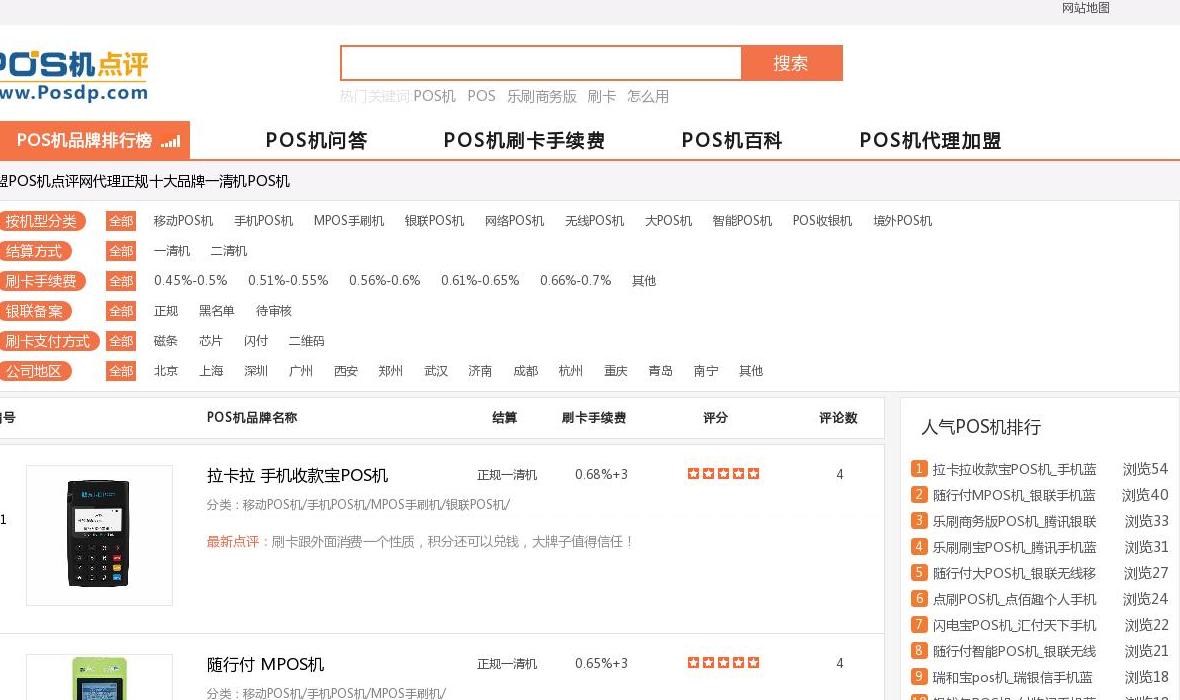Viewport: 1180px width, 700px height.
Task: Select 全部 in the 结算方式 row
Action: pos(121,251)
